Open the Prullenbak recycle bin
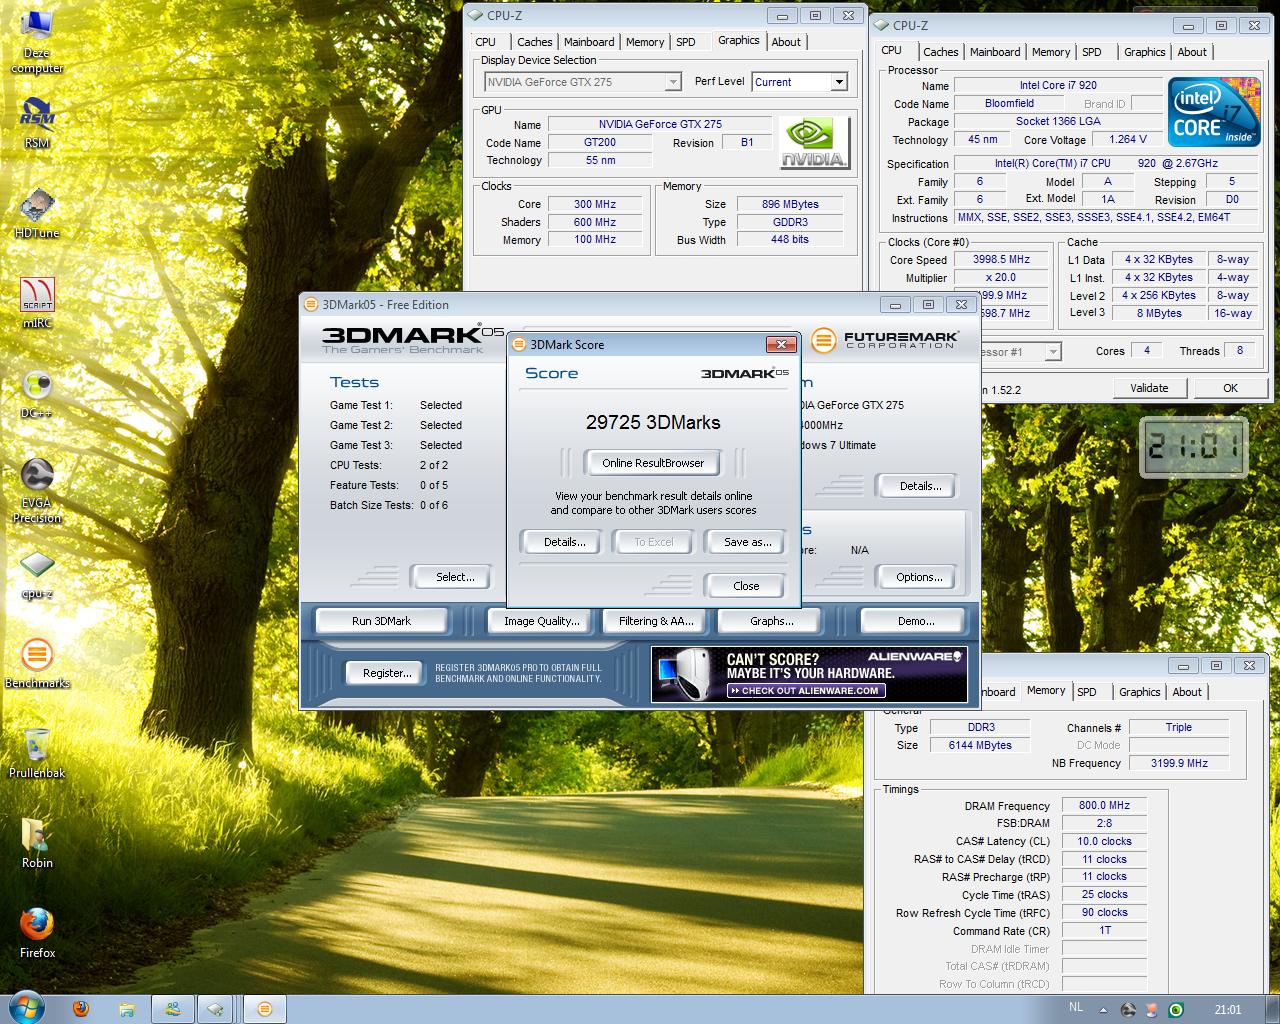The width and height of the screenshot is (1280, 1024). [37, 752]
